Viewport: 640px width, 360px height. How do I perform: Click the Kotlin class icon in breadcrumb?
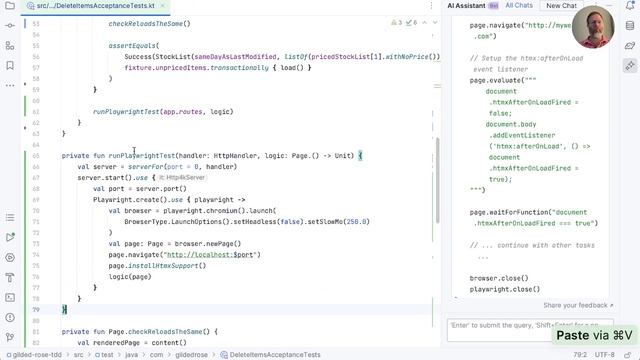pyautogui.click(x=224, y=355)
